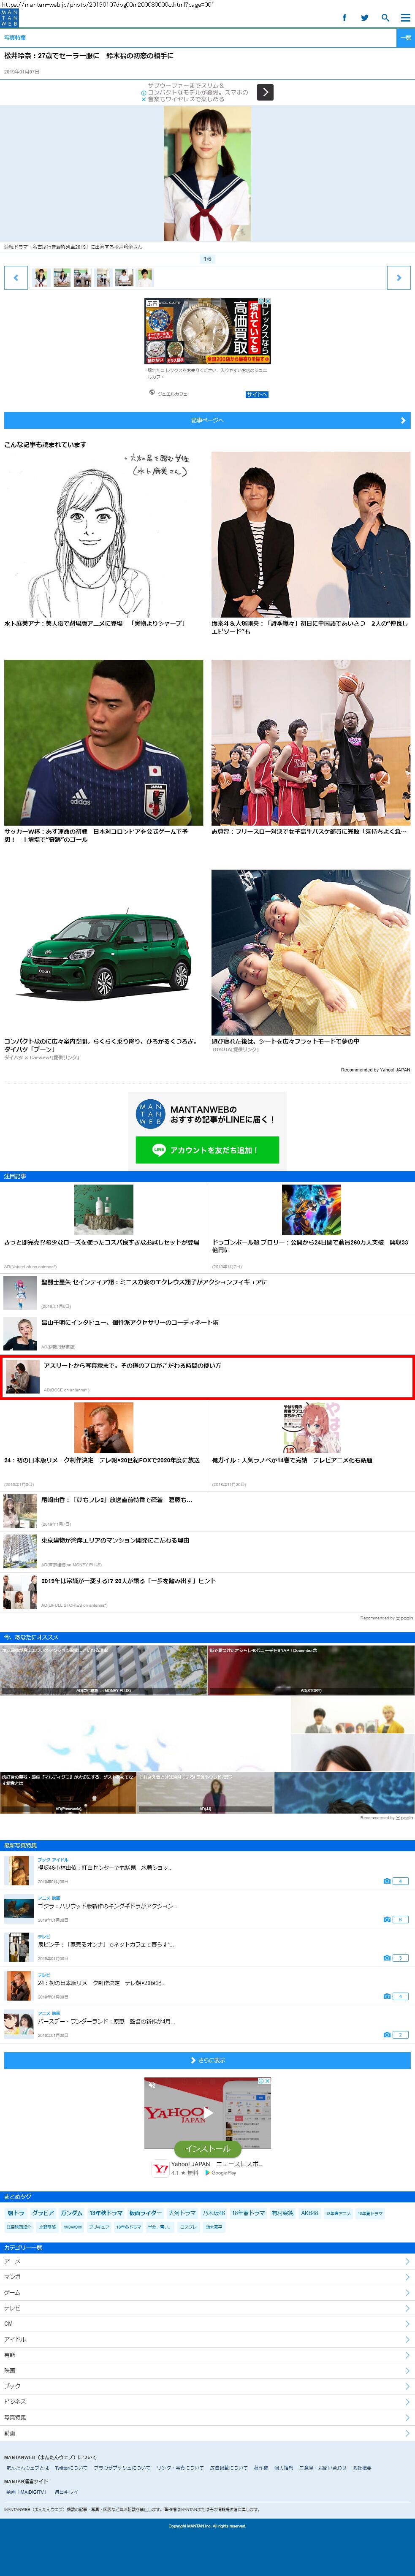Open 聖闘士星矢 セインティア翔 article
415x2576 pixels.
[207, 1293]
